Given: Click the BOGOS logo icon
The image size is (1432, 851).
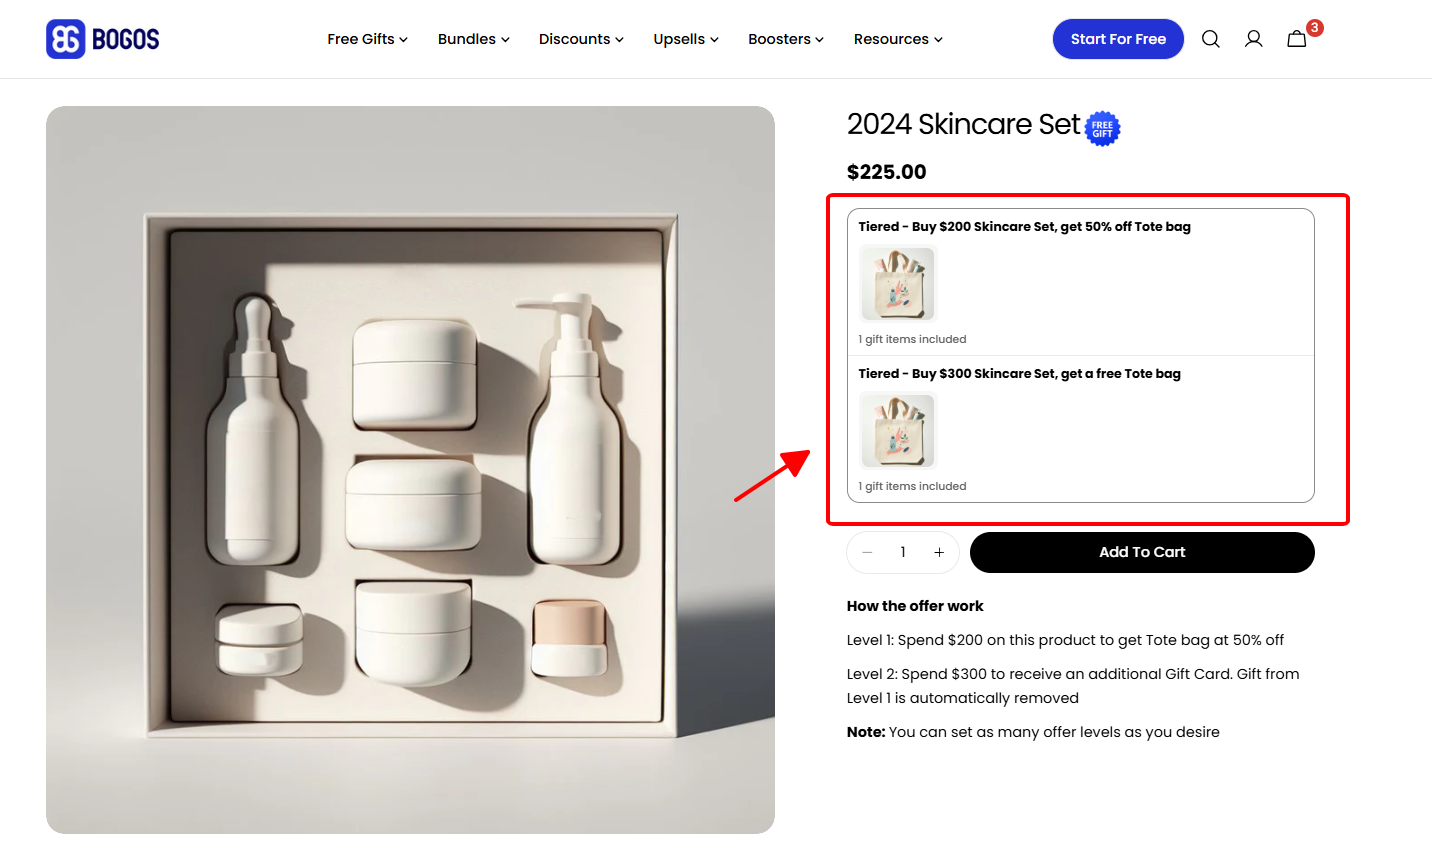Looking at the screenshot, I should point(66,39).
